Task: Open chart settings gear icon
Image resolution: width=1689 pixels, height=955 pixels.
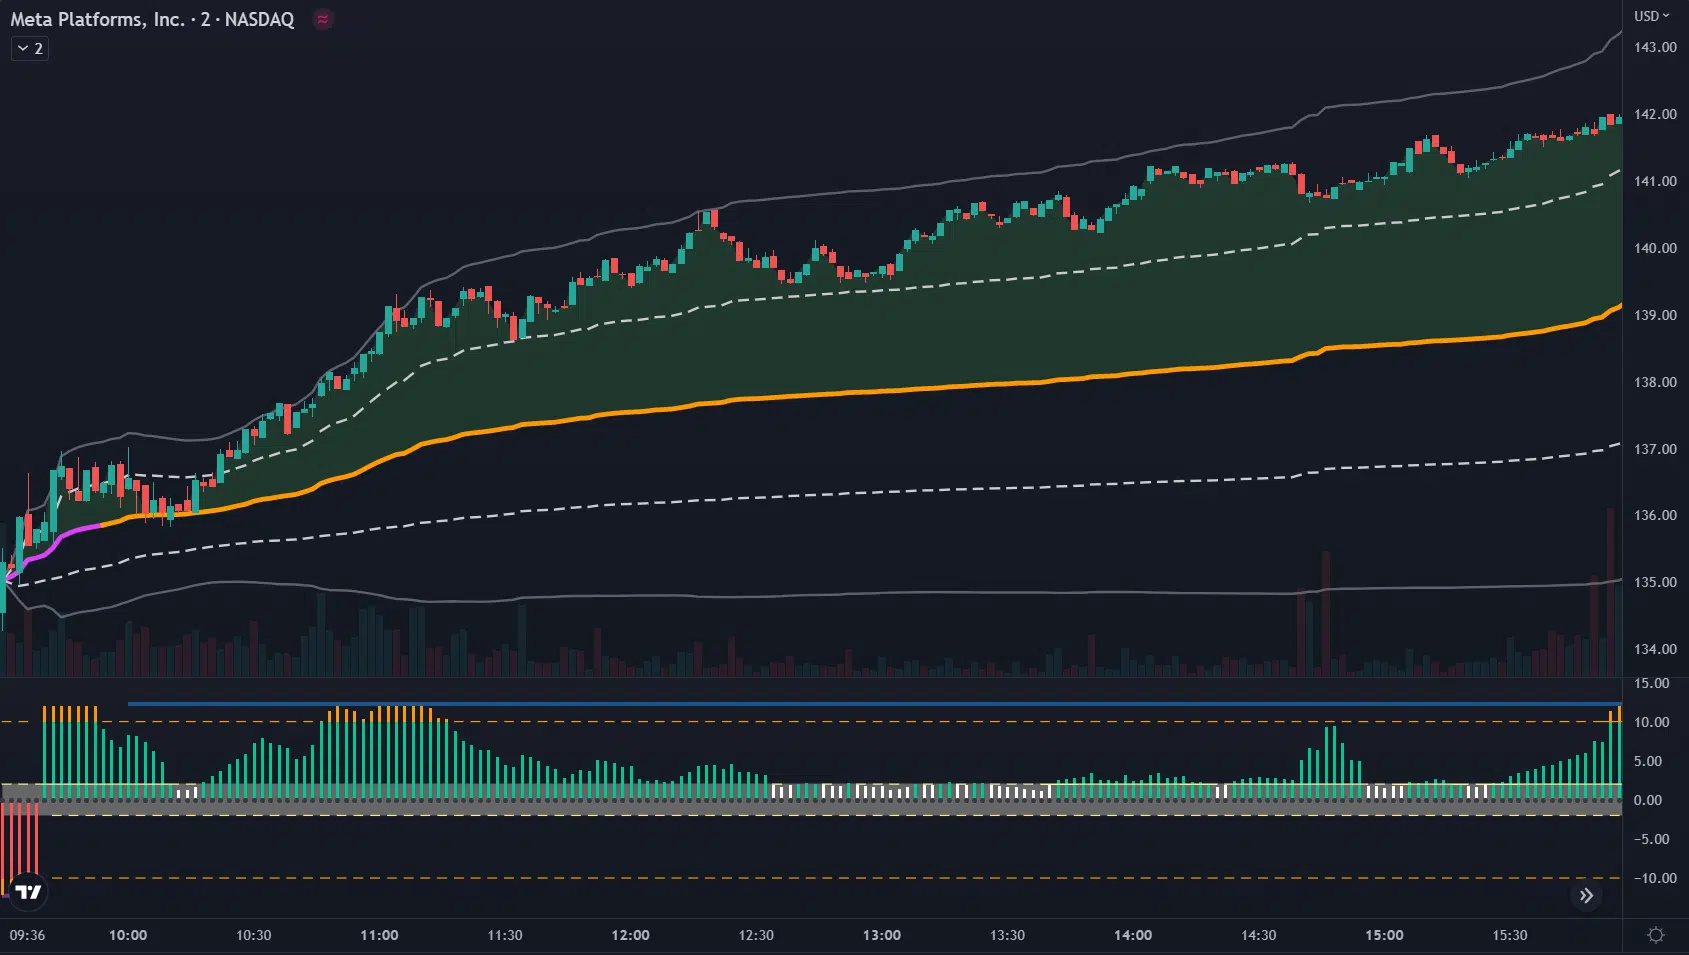Action: coord(1656,935)
